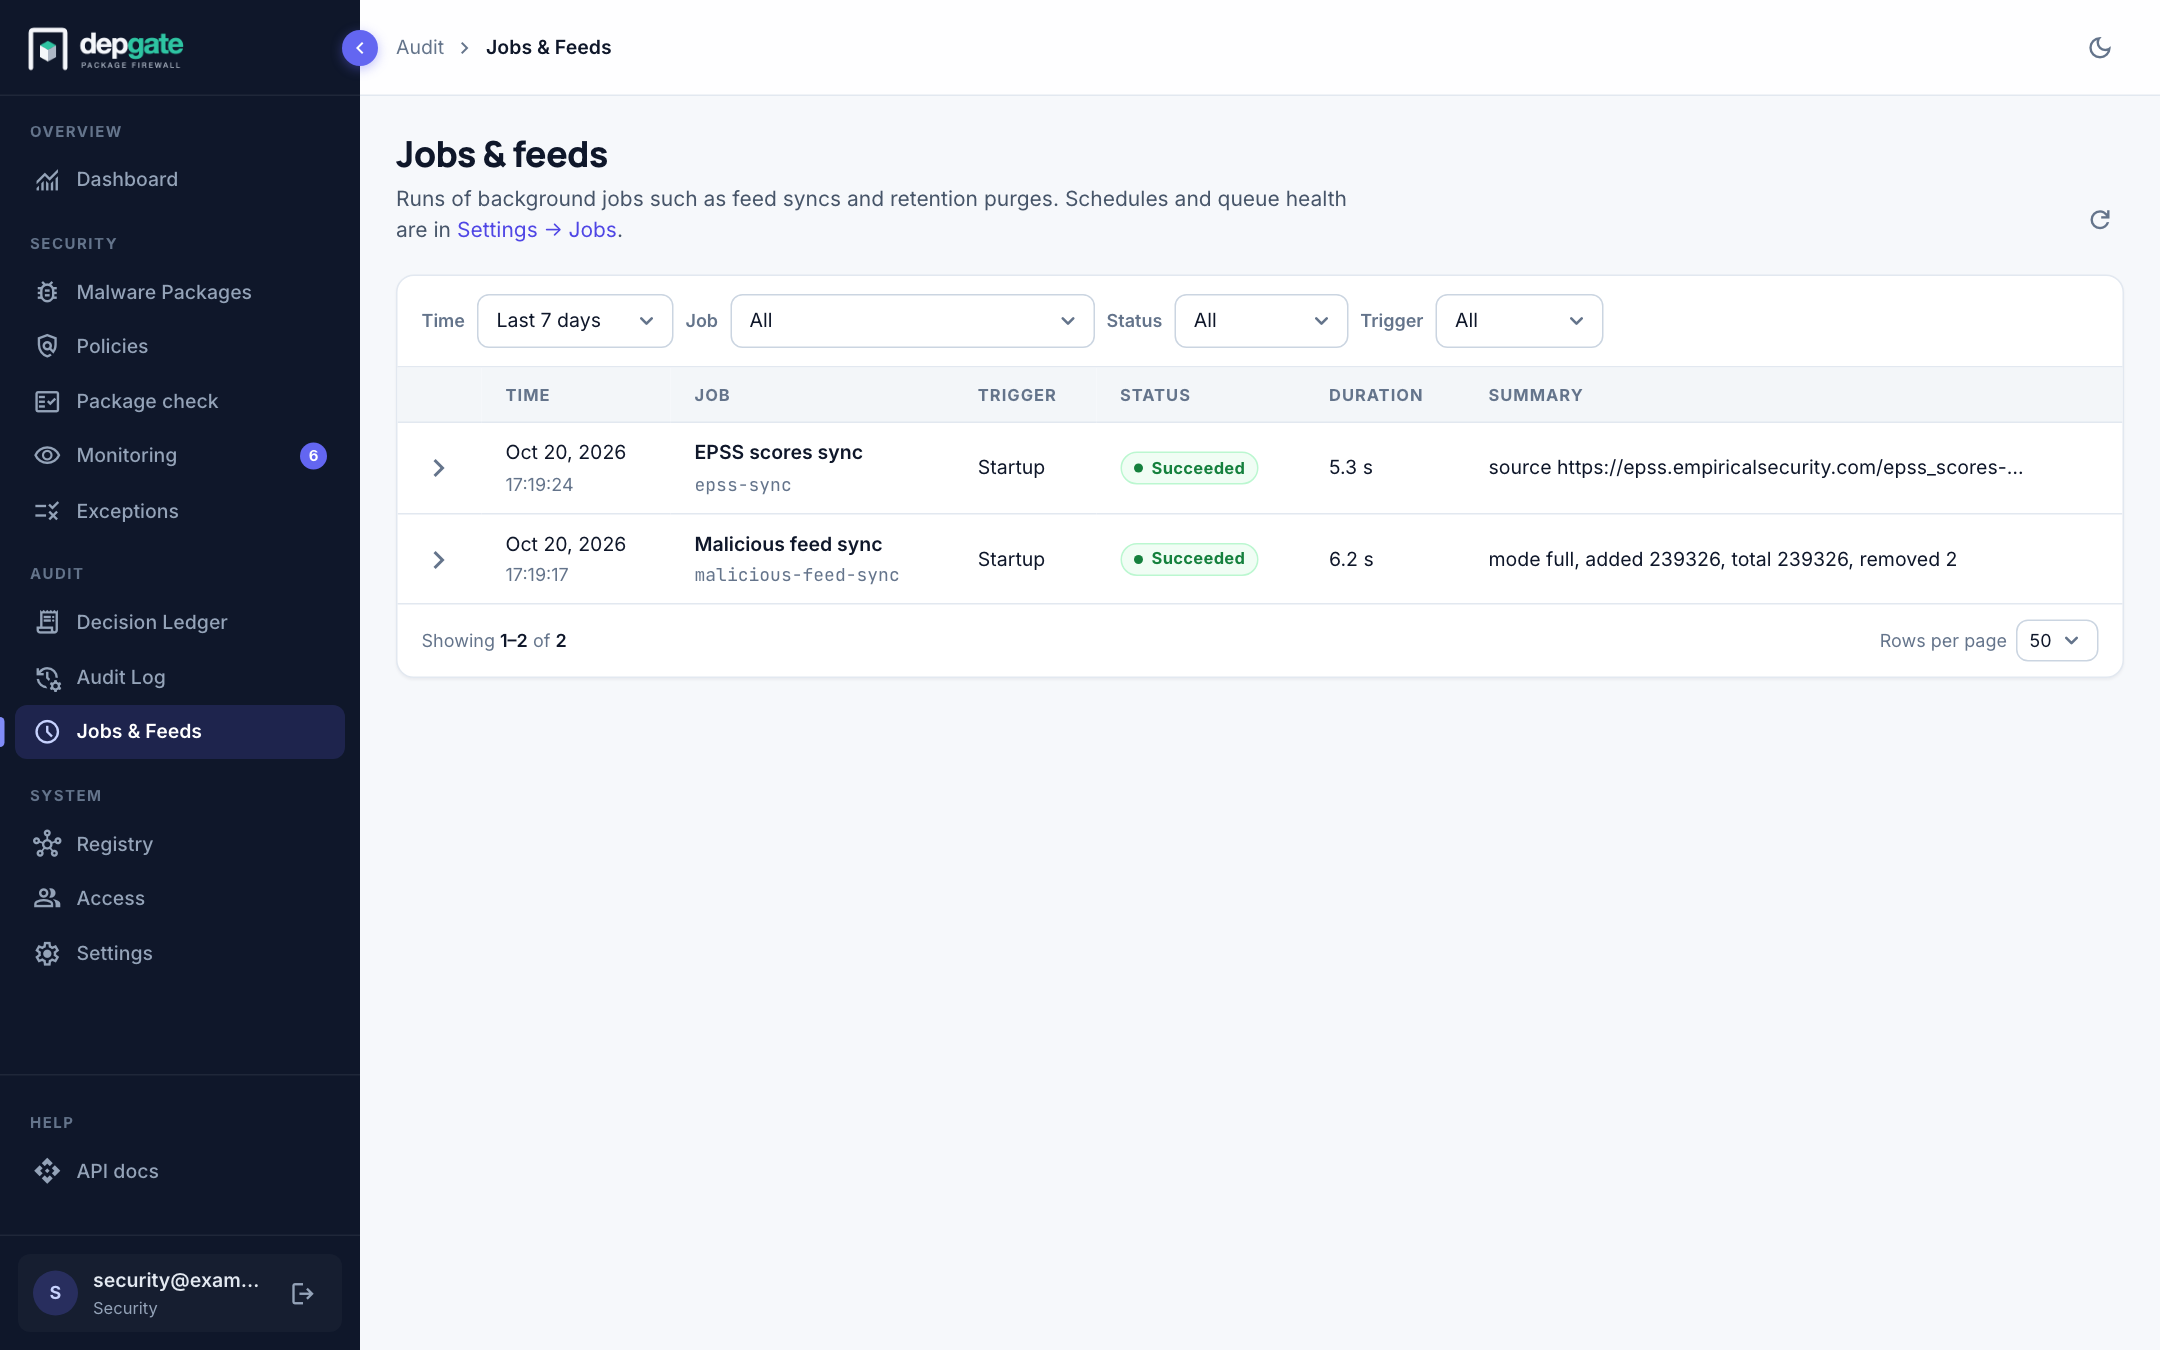Click the depgate logo
Image resolution: width=2160 pixels, height=1350 pixels.
[x=106, y=48]
